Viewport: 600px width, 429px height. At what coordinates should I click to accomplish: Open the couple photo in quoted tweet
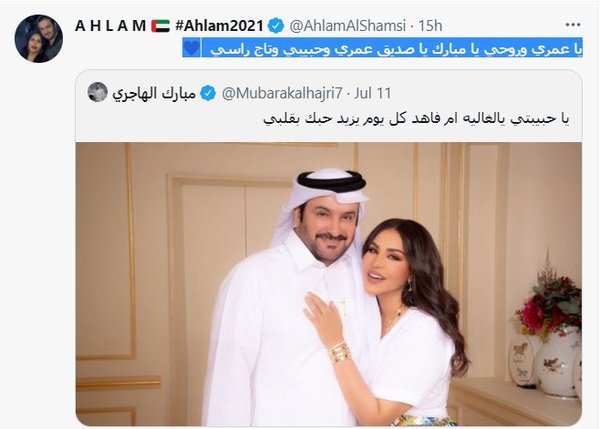329,284
